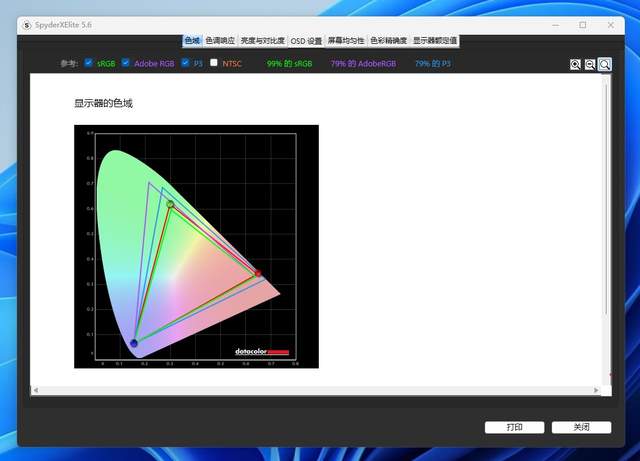Enable the NTSC reference checkbox
Image resolution: width=640 pixels, height=461 pixels.
pyautogui.click(x=214, y=62)
